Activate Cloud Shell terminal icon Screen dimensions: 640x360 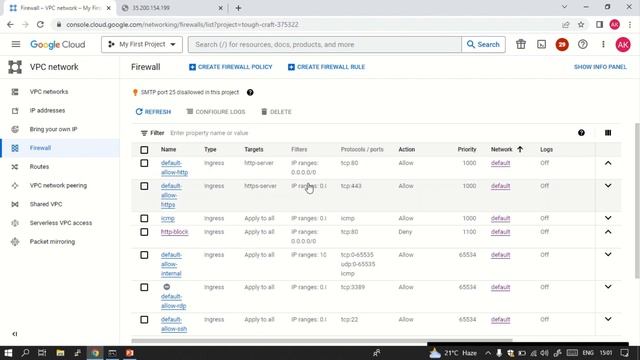point(541,44)
